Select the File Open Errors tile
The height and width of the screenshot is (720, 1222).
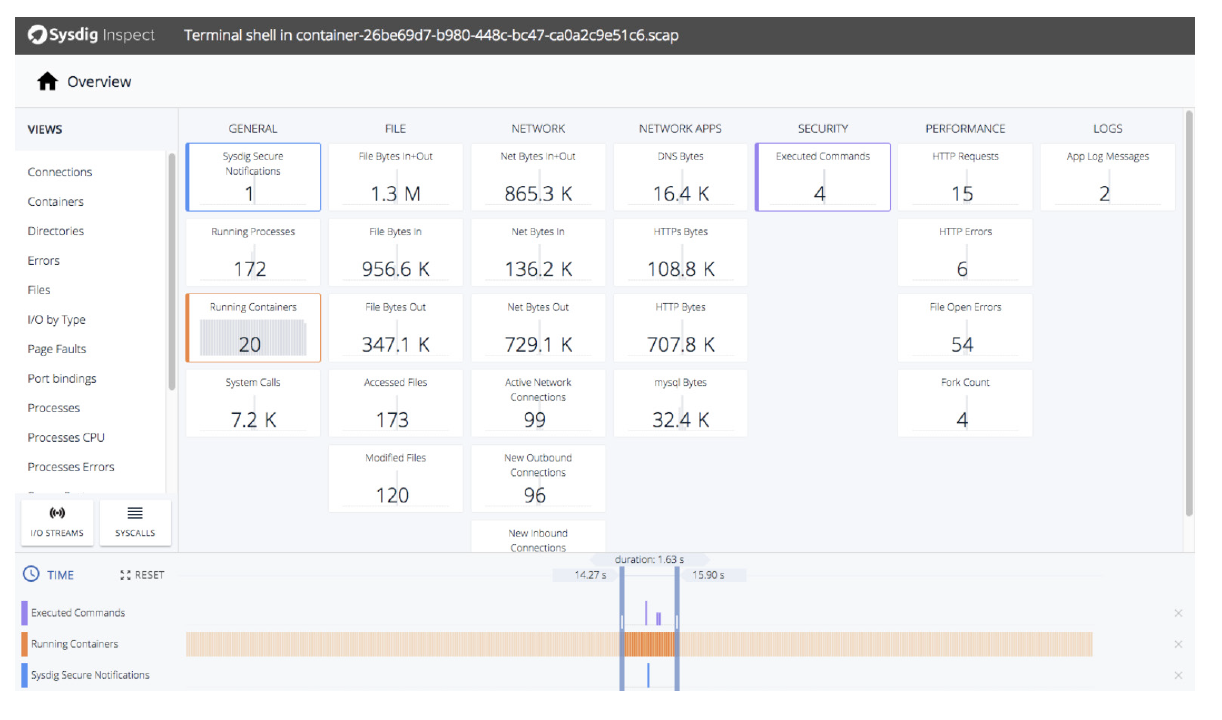pyautogui.click(x=964, y=327)
